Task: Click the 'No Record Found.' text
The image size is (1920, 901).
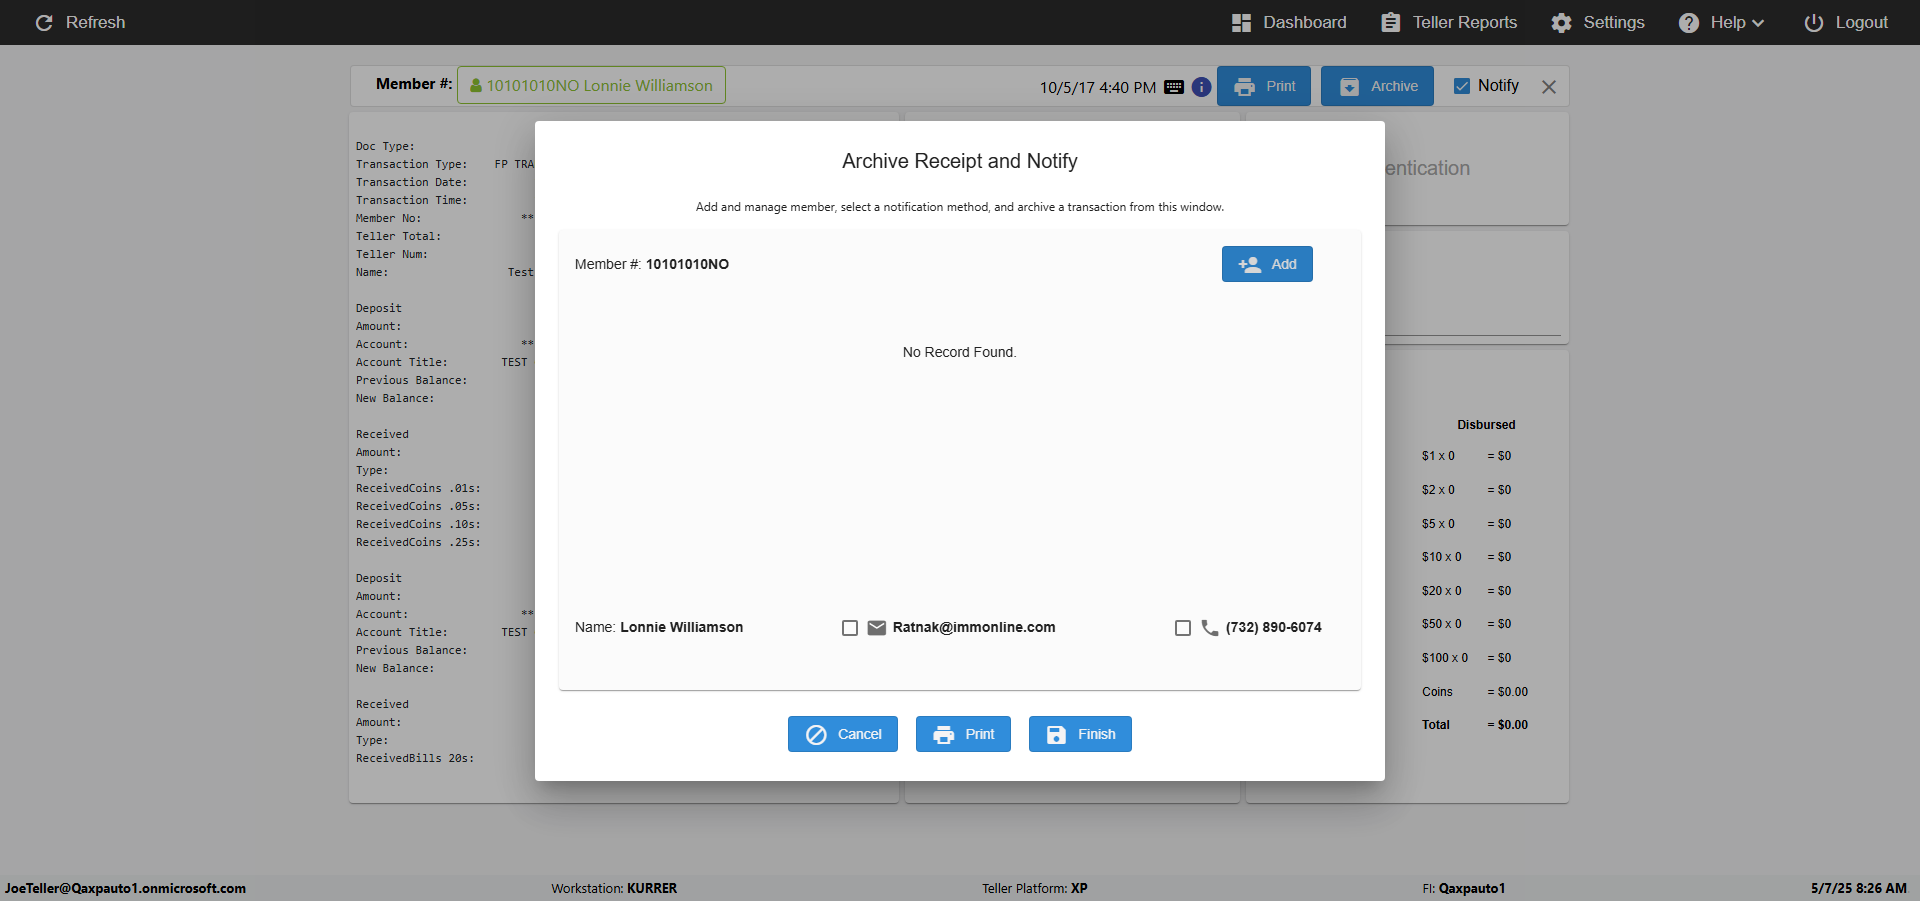Action: 959,352
